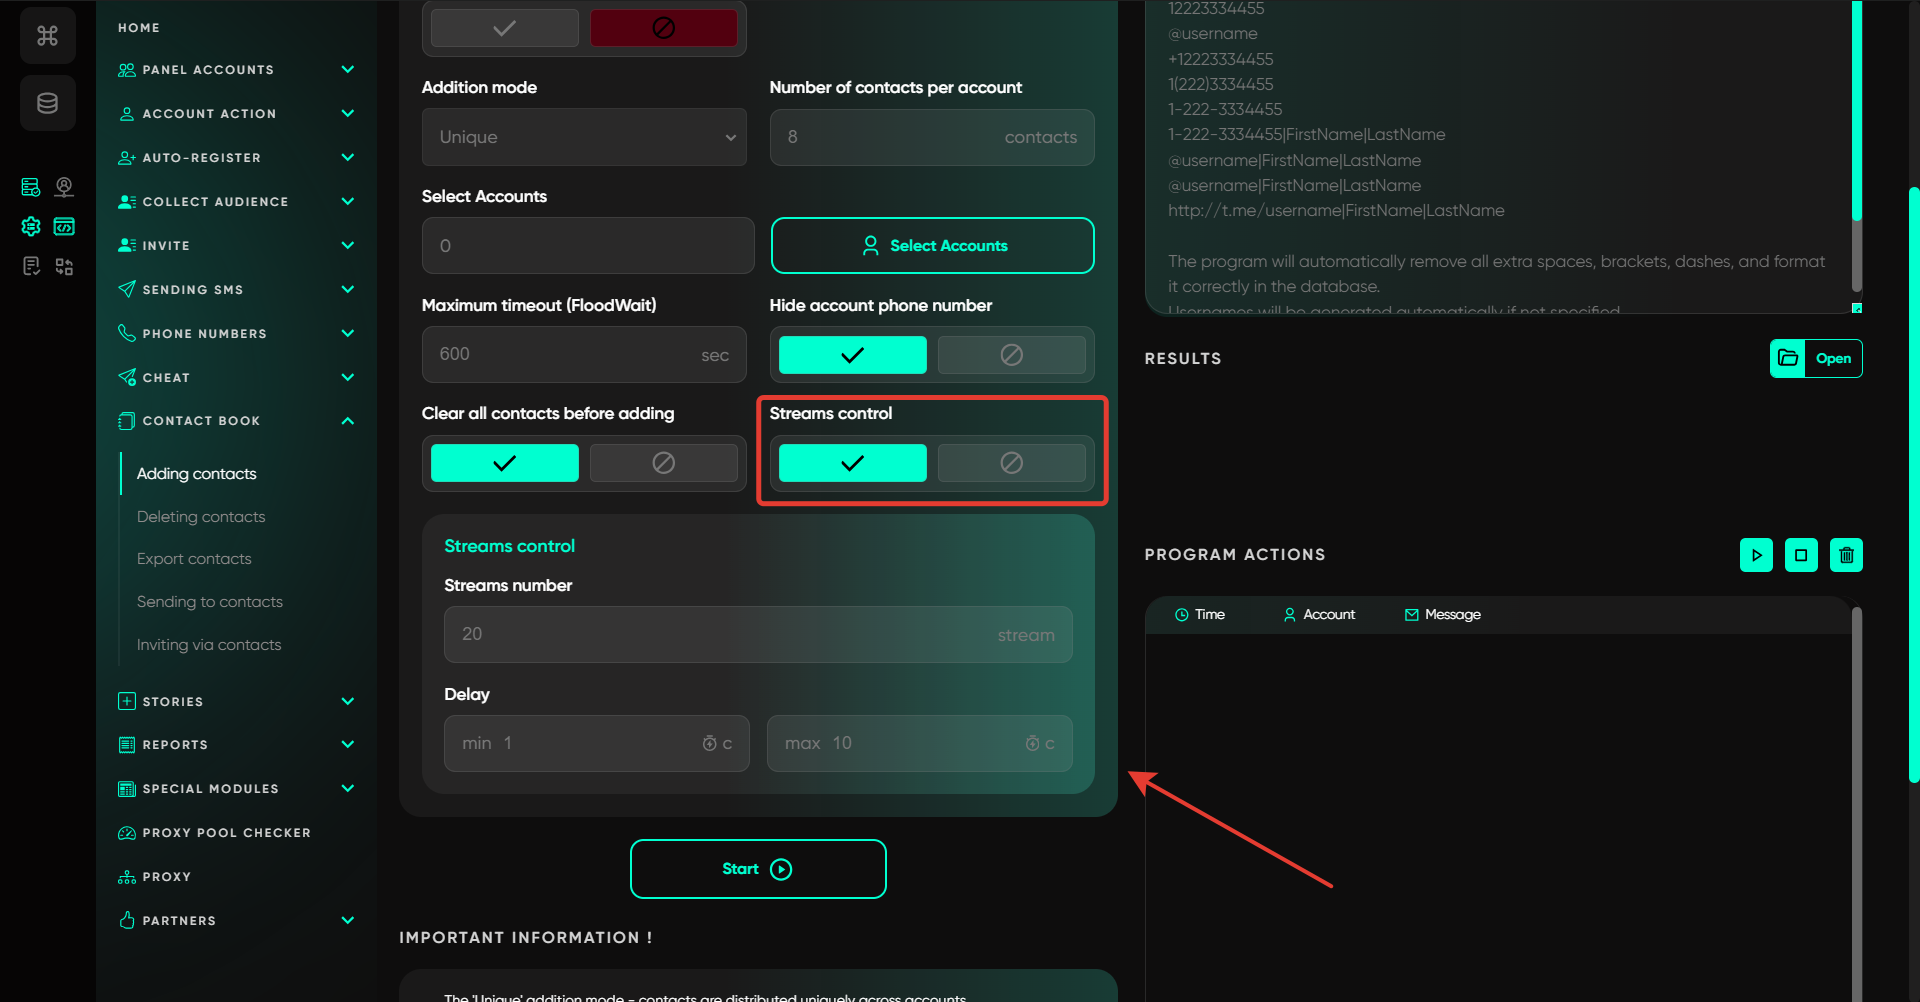Collapse the Contact Book section
The width and height of the screenshot is (1920, 1002).
click(347, 421)
